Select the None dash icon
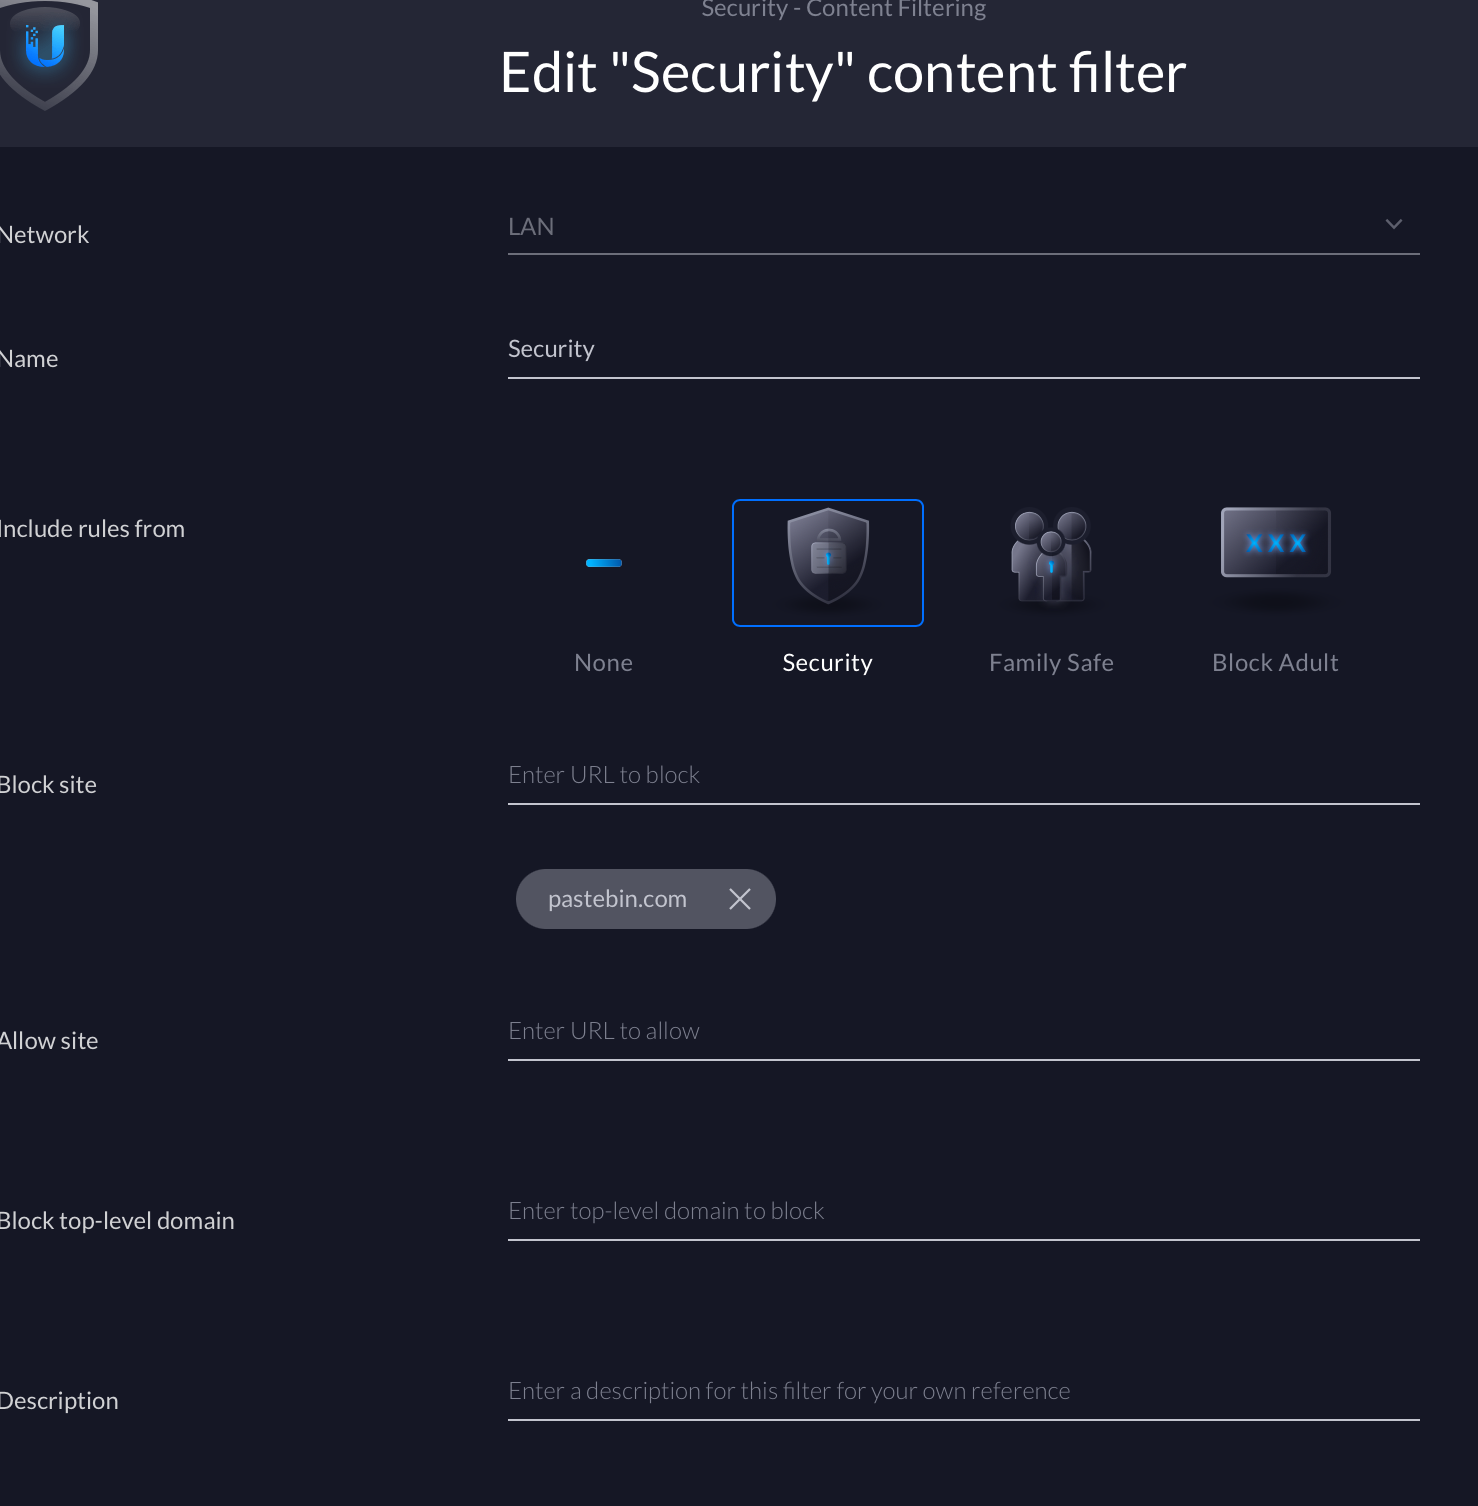This screenshot has height=1506, width=1478. pyautogui.click(x=603, y=563)
